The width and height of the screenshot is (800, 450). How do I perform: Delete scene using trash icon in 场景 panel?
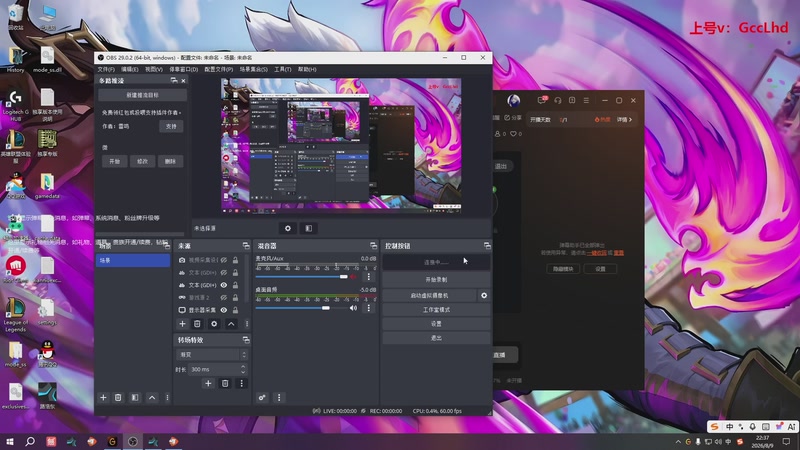[x=118, y=397]
